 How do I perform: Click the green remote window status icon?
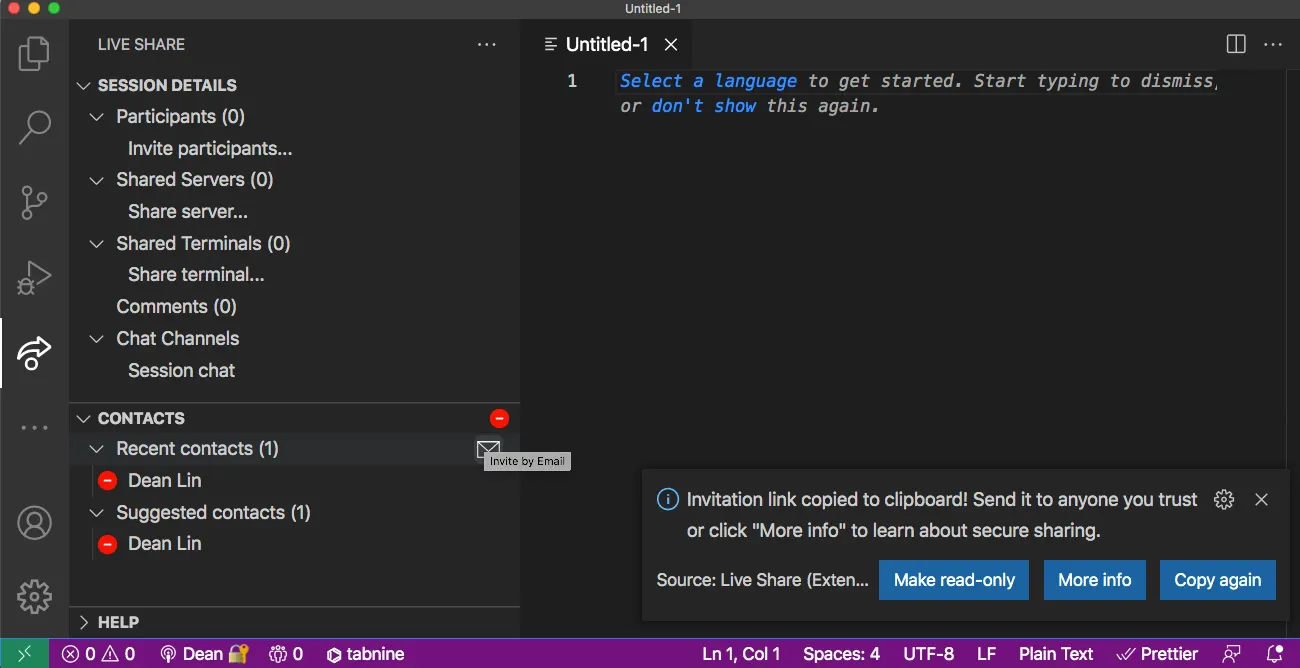pyautogui.click(x=24, y=654)
